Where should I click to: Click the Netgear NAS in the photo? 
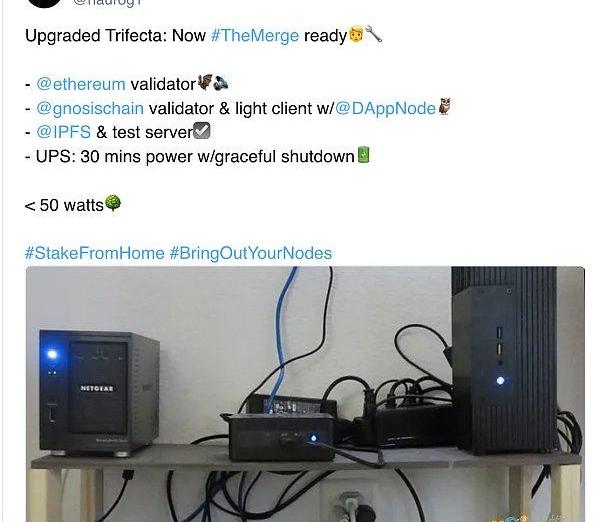pos(99,393)
